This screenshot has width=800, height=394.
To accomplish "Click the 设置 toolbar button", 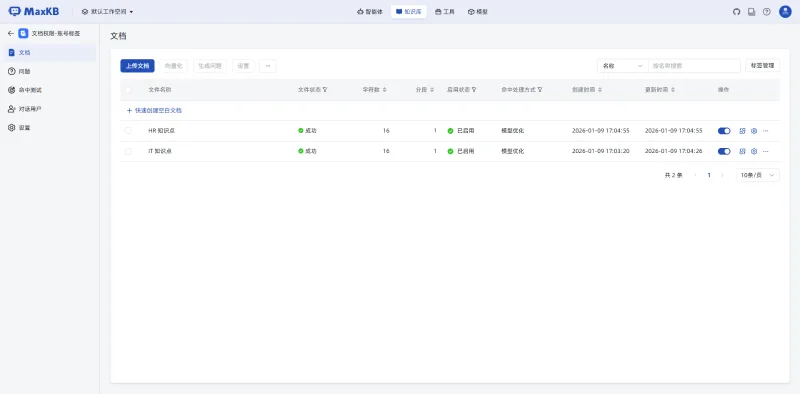I will pyautogui.click(x=243, y=66).
